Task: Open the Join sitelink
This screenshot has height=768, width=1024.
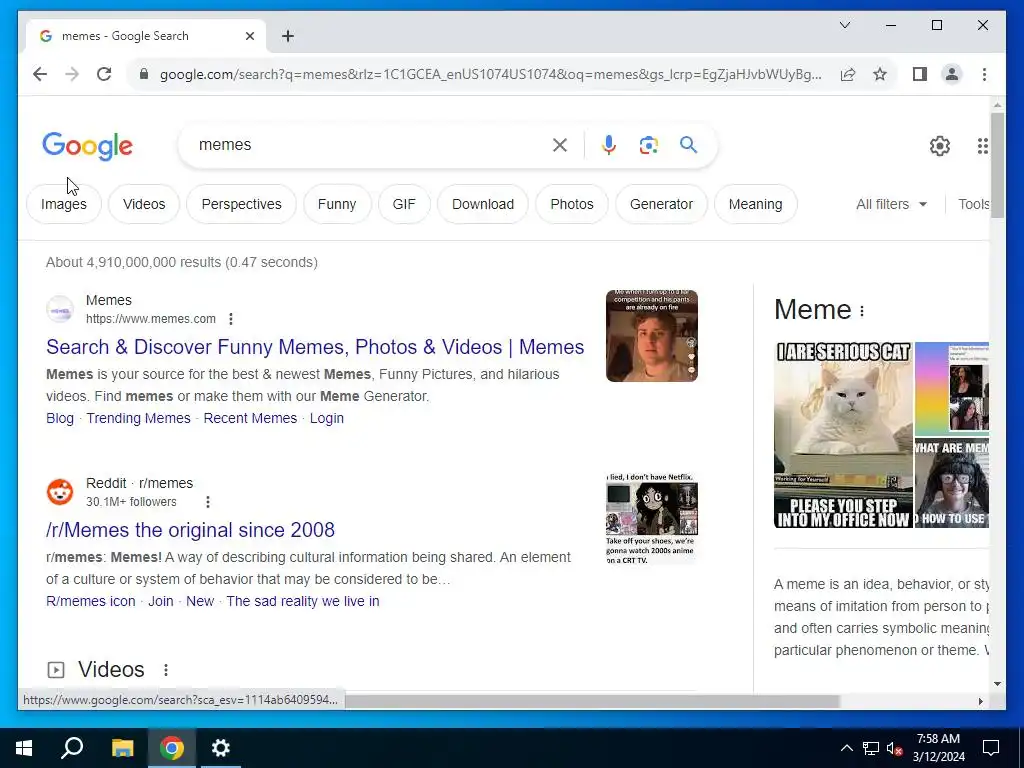Action: [161, 601]
